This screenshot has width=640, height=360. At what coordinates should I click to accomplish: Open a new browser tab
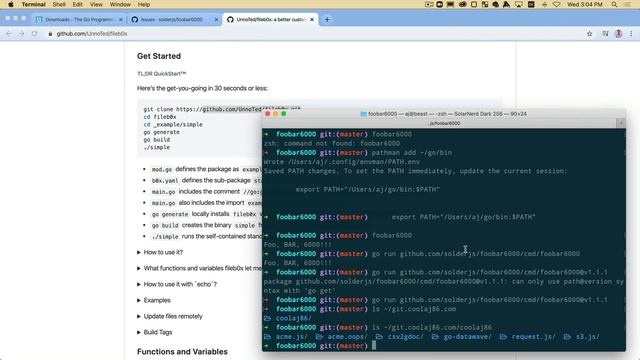327,20
